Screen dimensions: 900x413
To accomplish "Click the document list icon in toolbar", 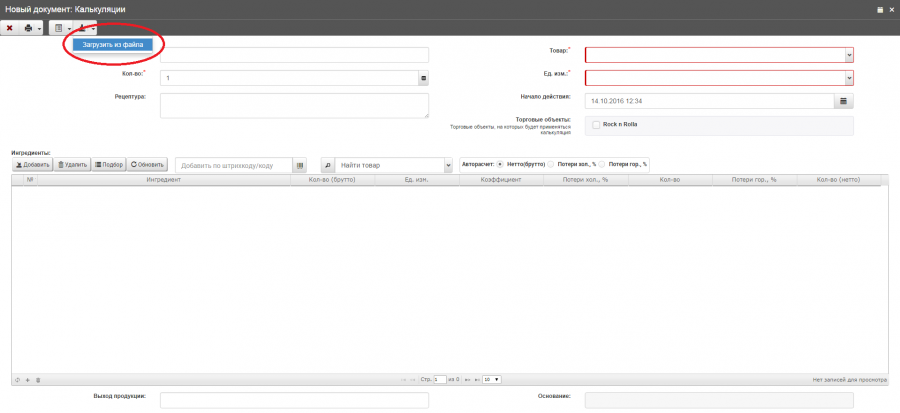I will point(59,28).
